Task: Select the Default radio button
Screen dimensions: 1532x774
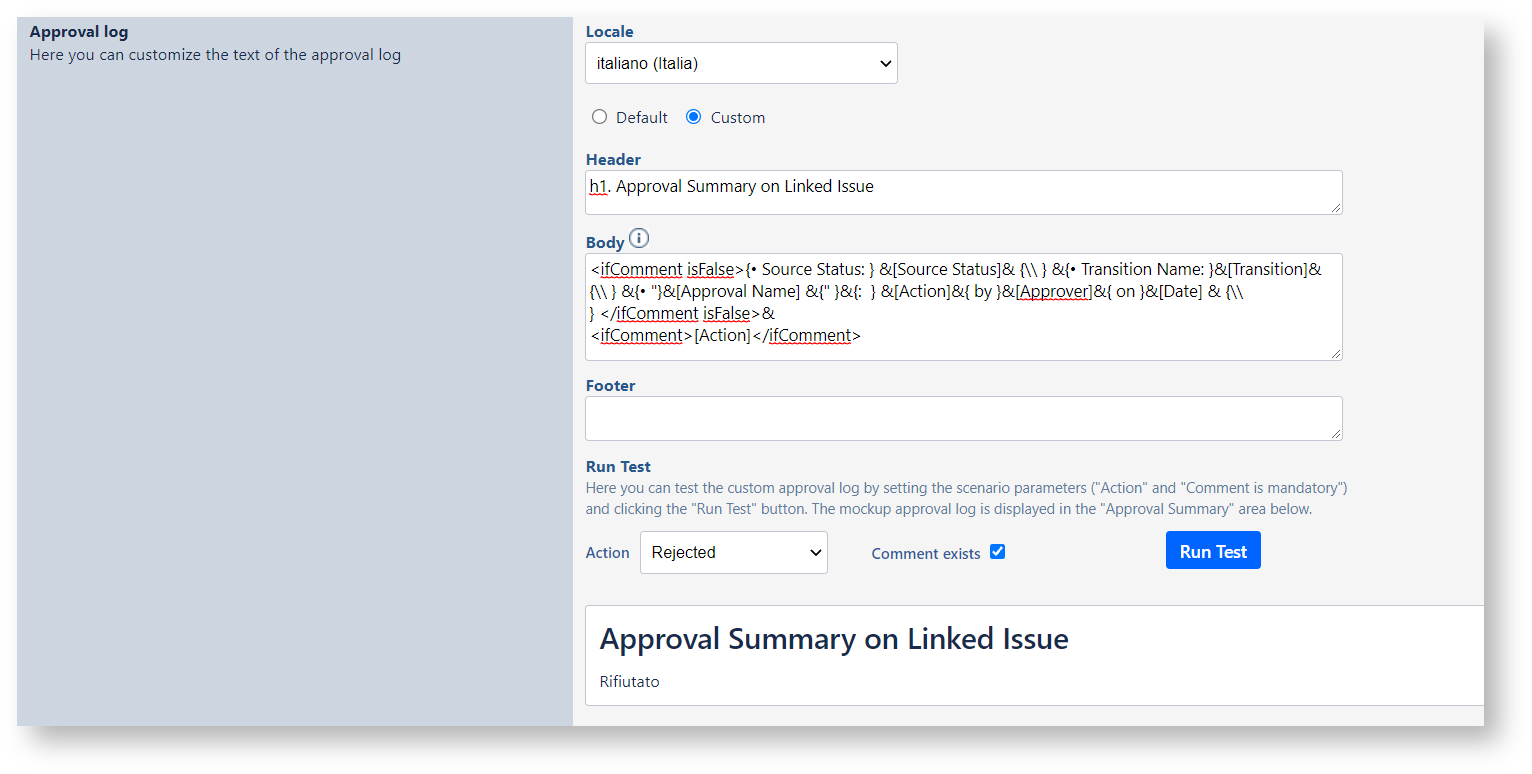Action: [x=600, y=117]
